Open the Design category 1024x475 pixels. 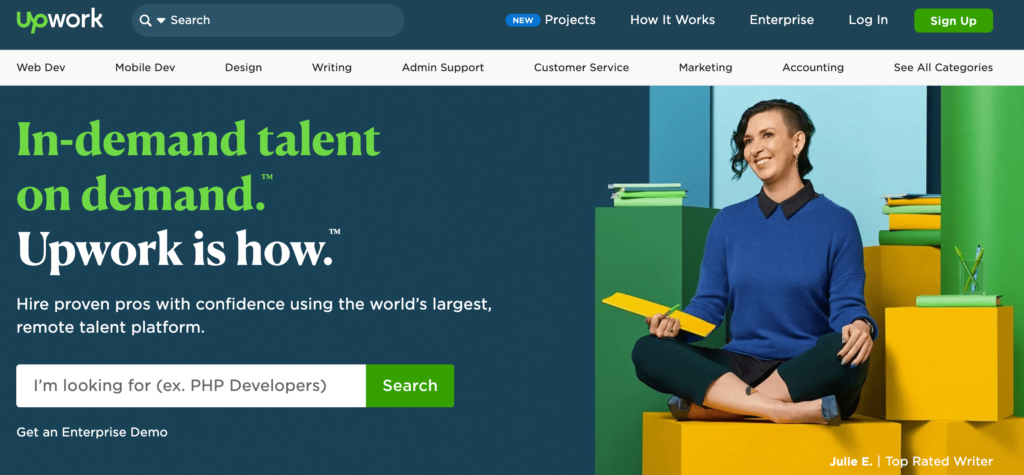point(244,67)
